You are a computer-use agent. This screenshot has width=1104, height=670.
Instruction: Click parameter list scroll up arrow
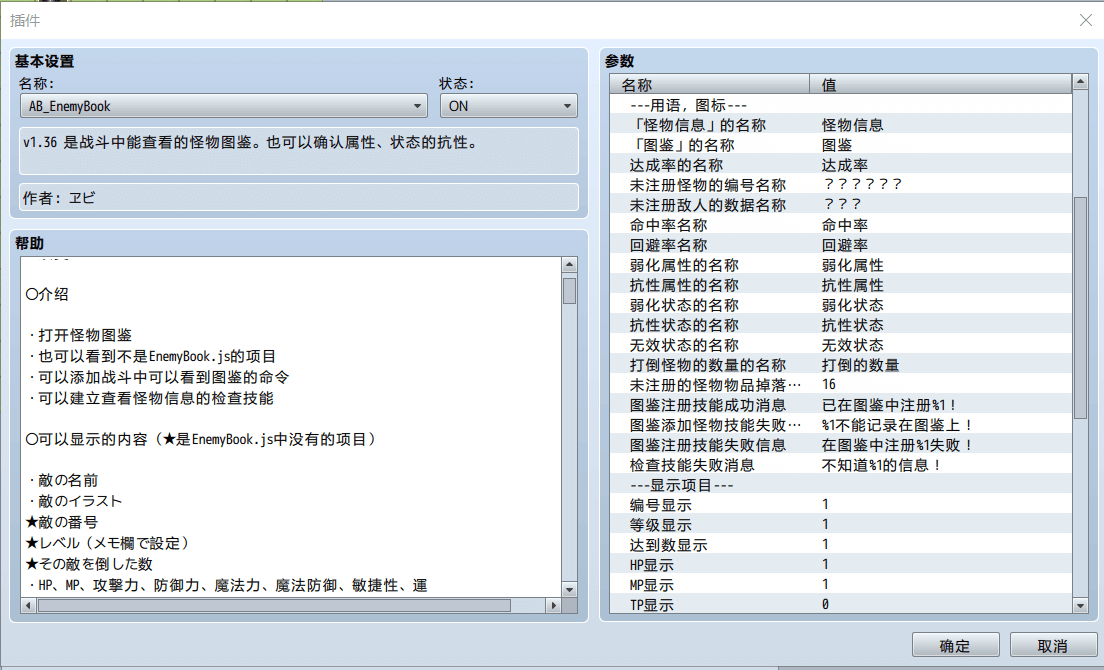click(x=1080, y=82)
